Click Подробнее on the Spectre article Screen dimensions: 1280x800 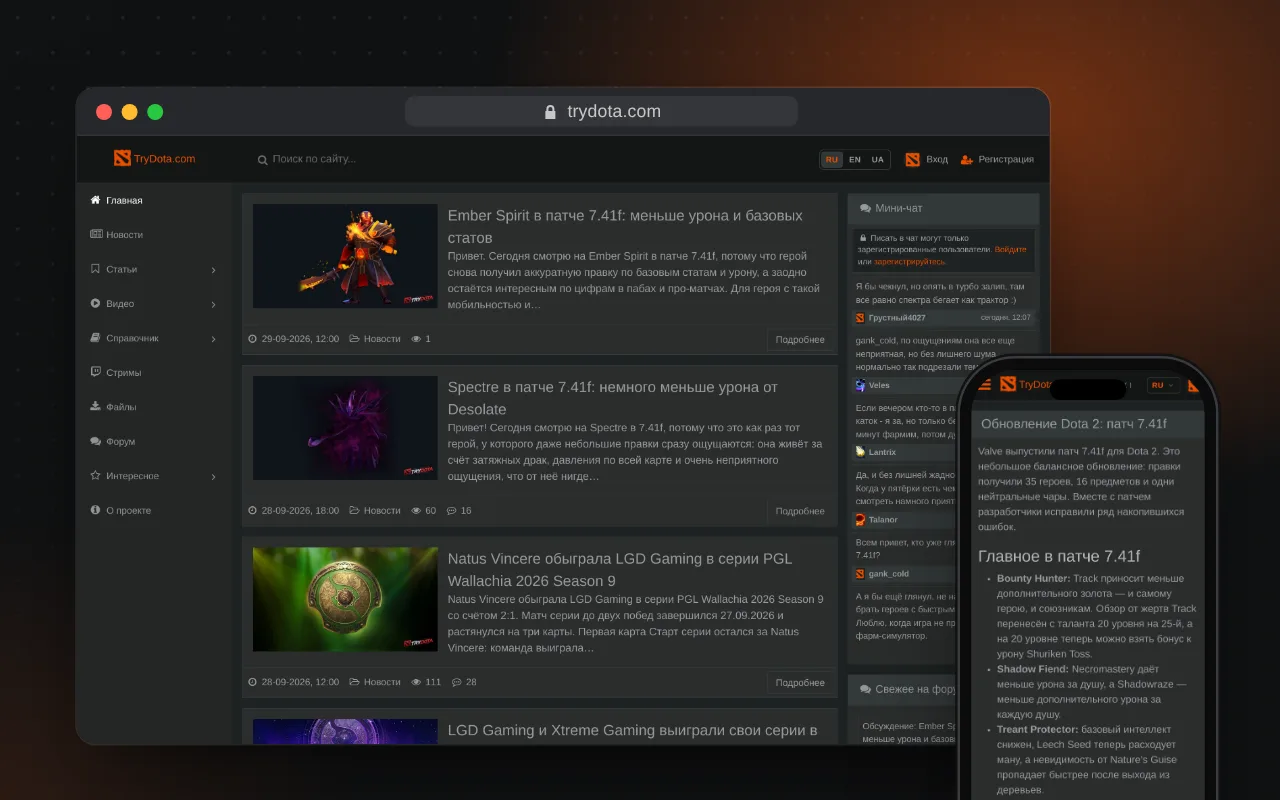(x=800, y=511)
